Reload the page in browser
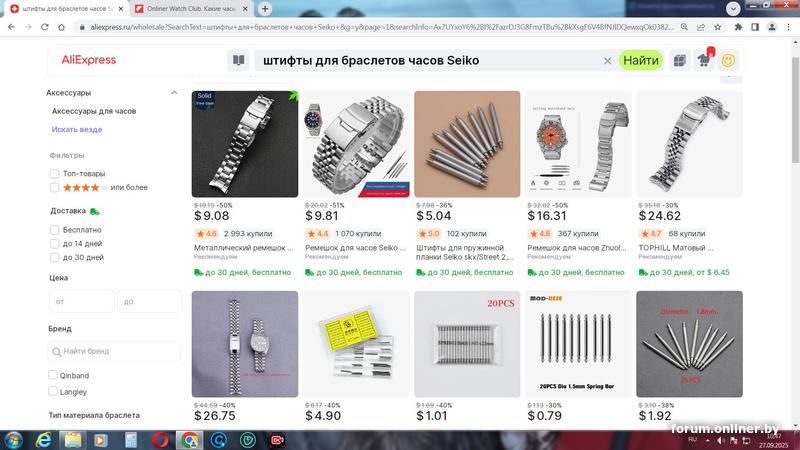Viewport: 800px width, 450px height. pos(45,27)
